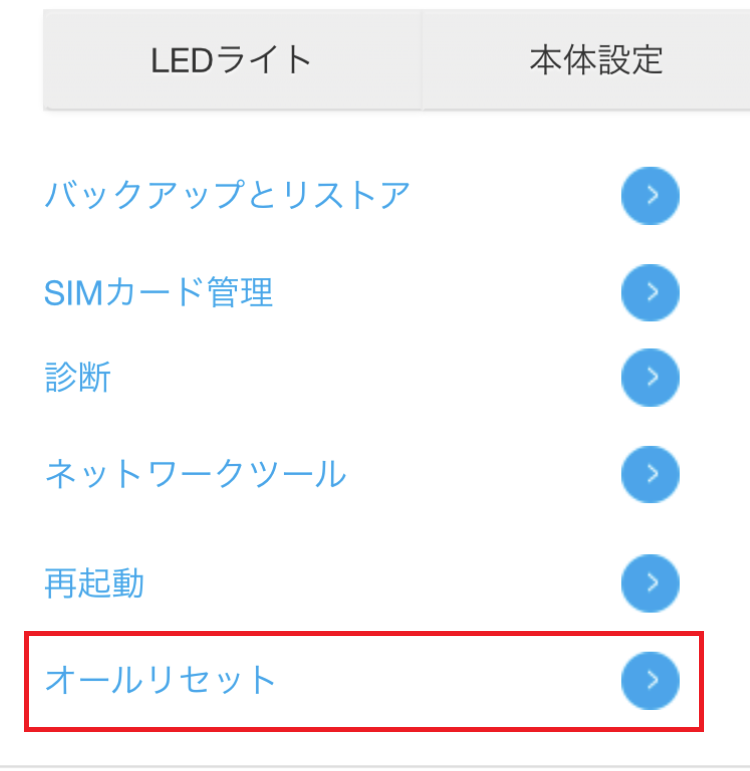This screenshot has height=771, width=750.
Task: Expand the SIM card management chevron circle
Action: coord(650,293)
